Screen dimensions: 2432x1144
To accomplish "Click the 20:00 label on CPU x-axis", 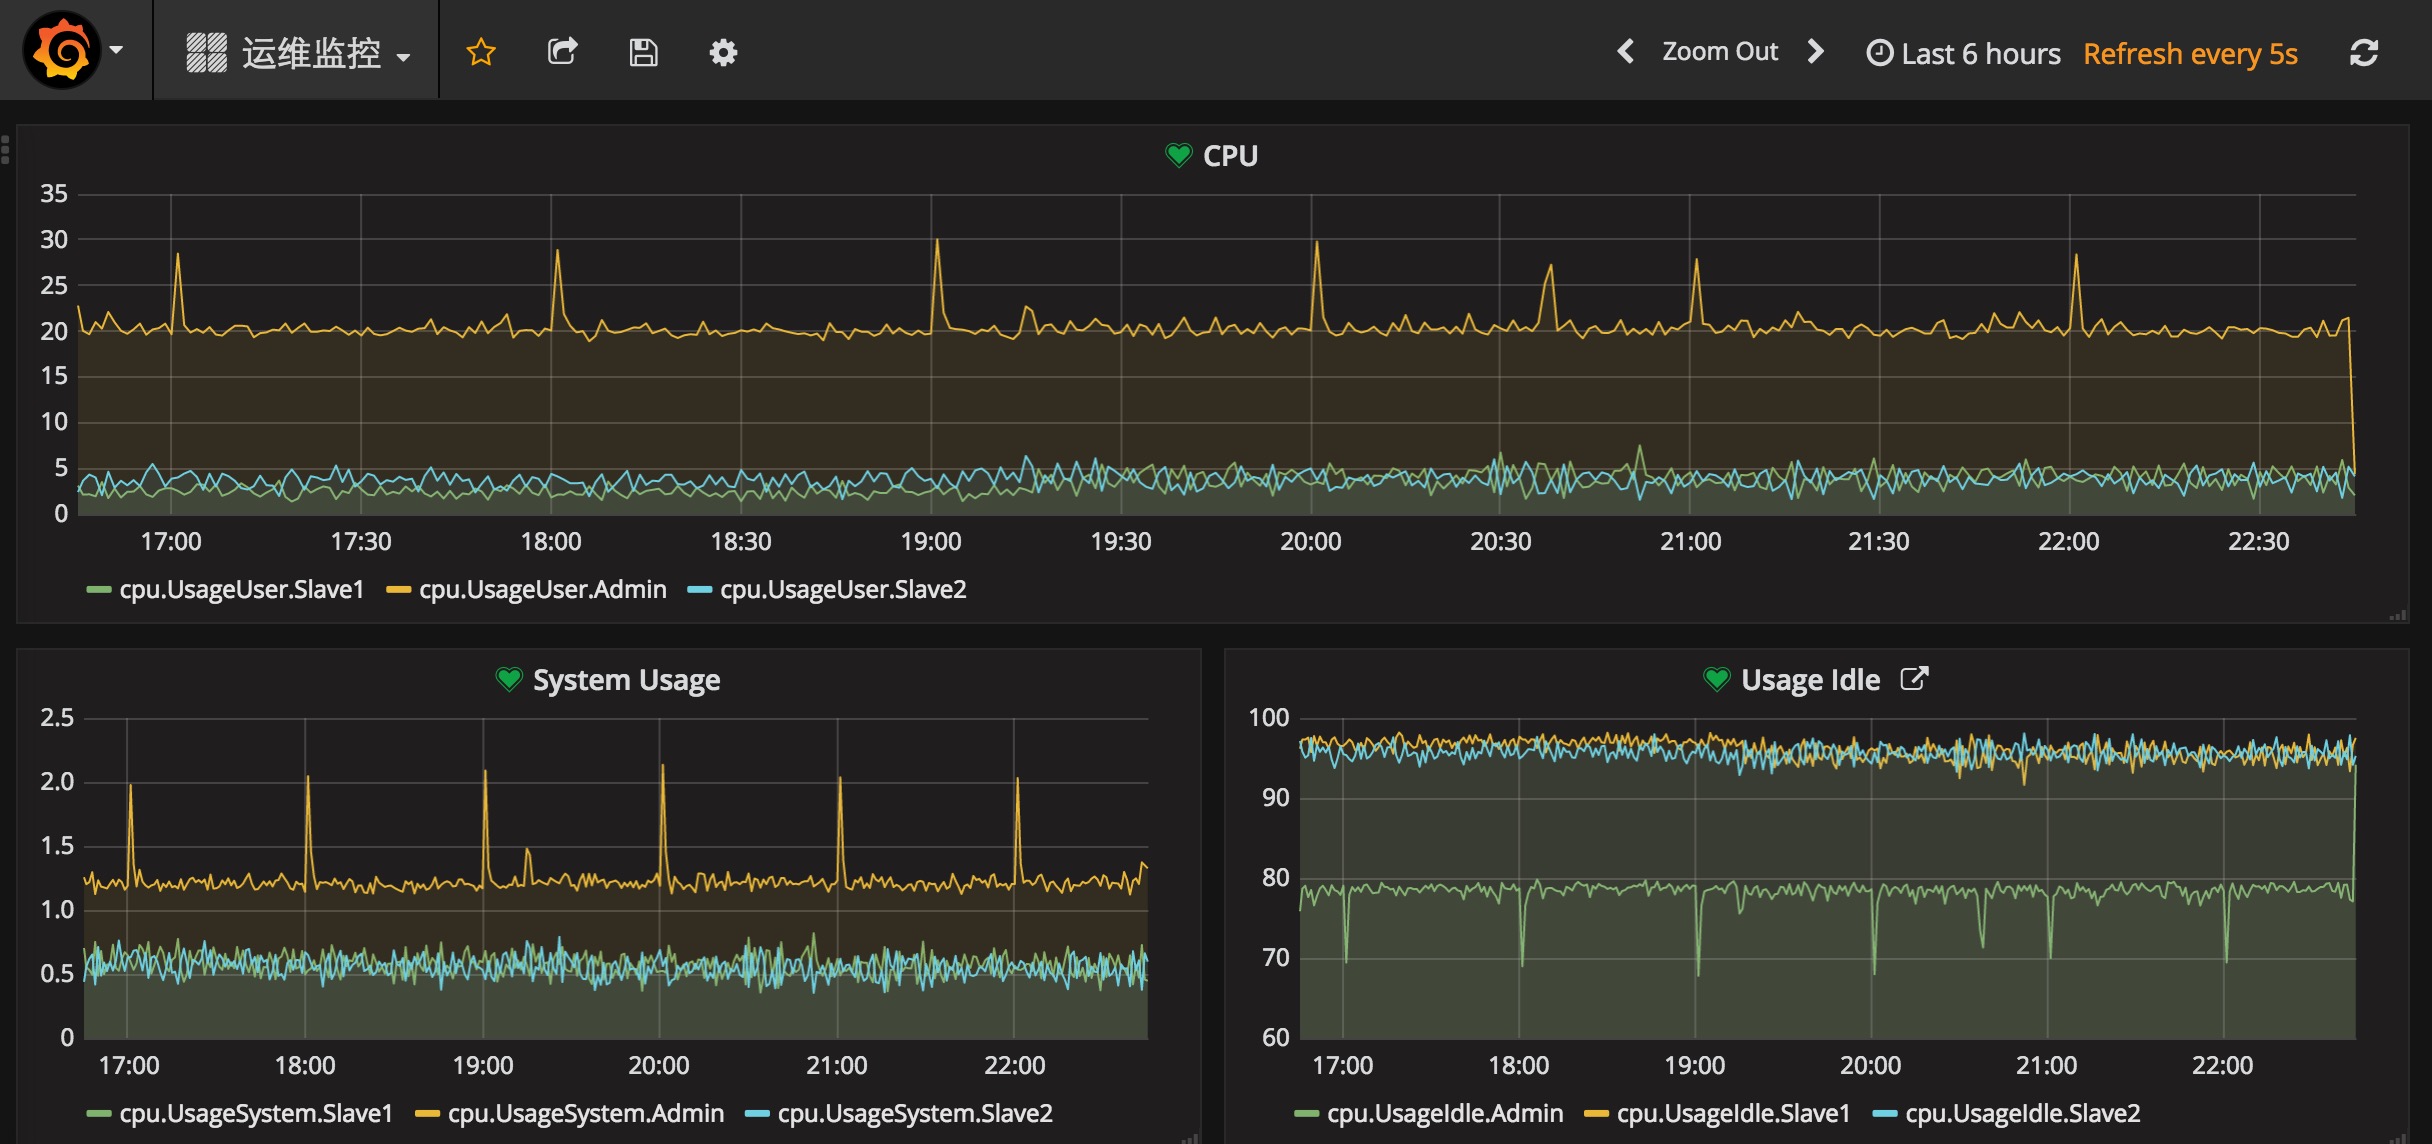I will coord(1311,542).
